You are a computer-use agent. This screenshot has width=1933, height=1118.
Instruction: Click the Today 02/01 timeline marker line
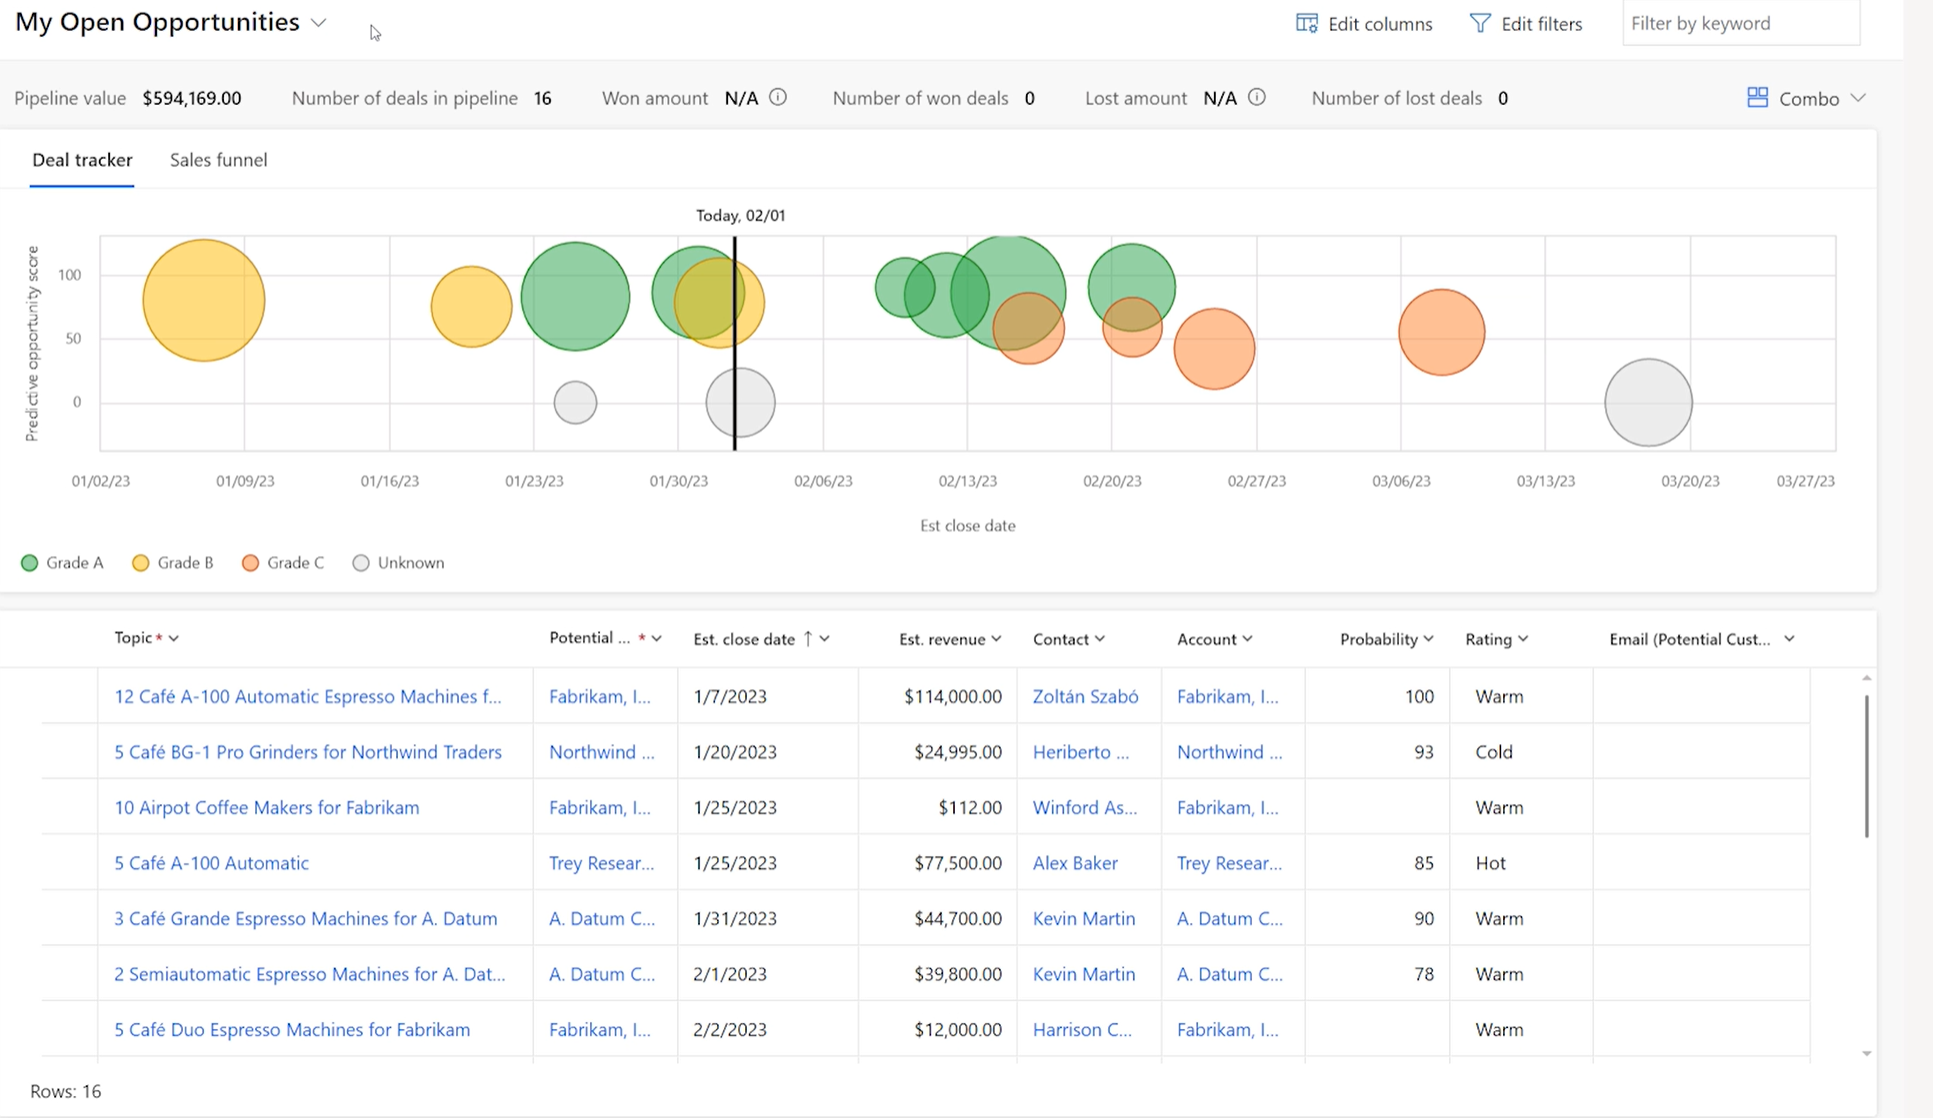click(x=735, y=343)
